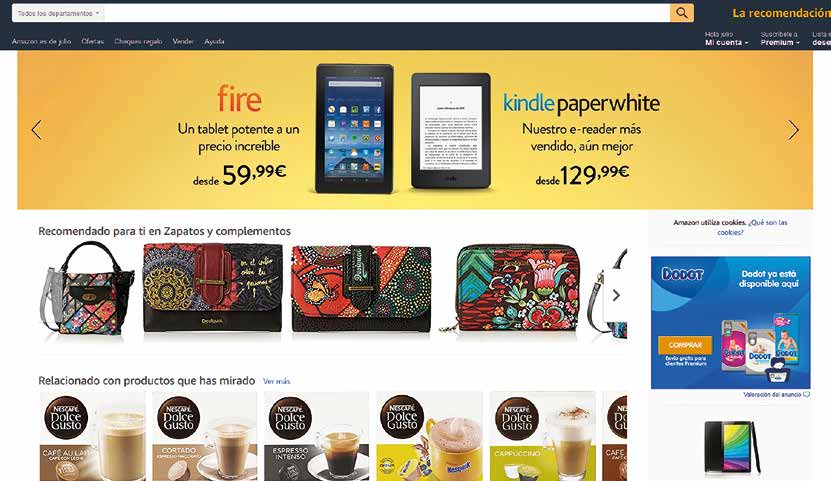Image resolution: width=831 pixels, height=481 pixels.
Task: Open the Dolce Gusto Espresso Intenso product
Action: point(316,436)
